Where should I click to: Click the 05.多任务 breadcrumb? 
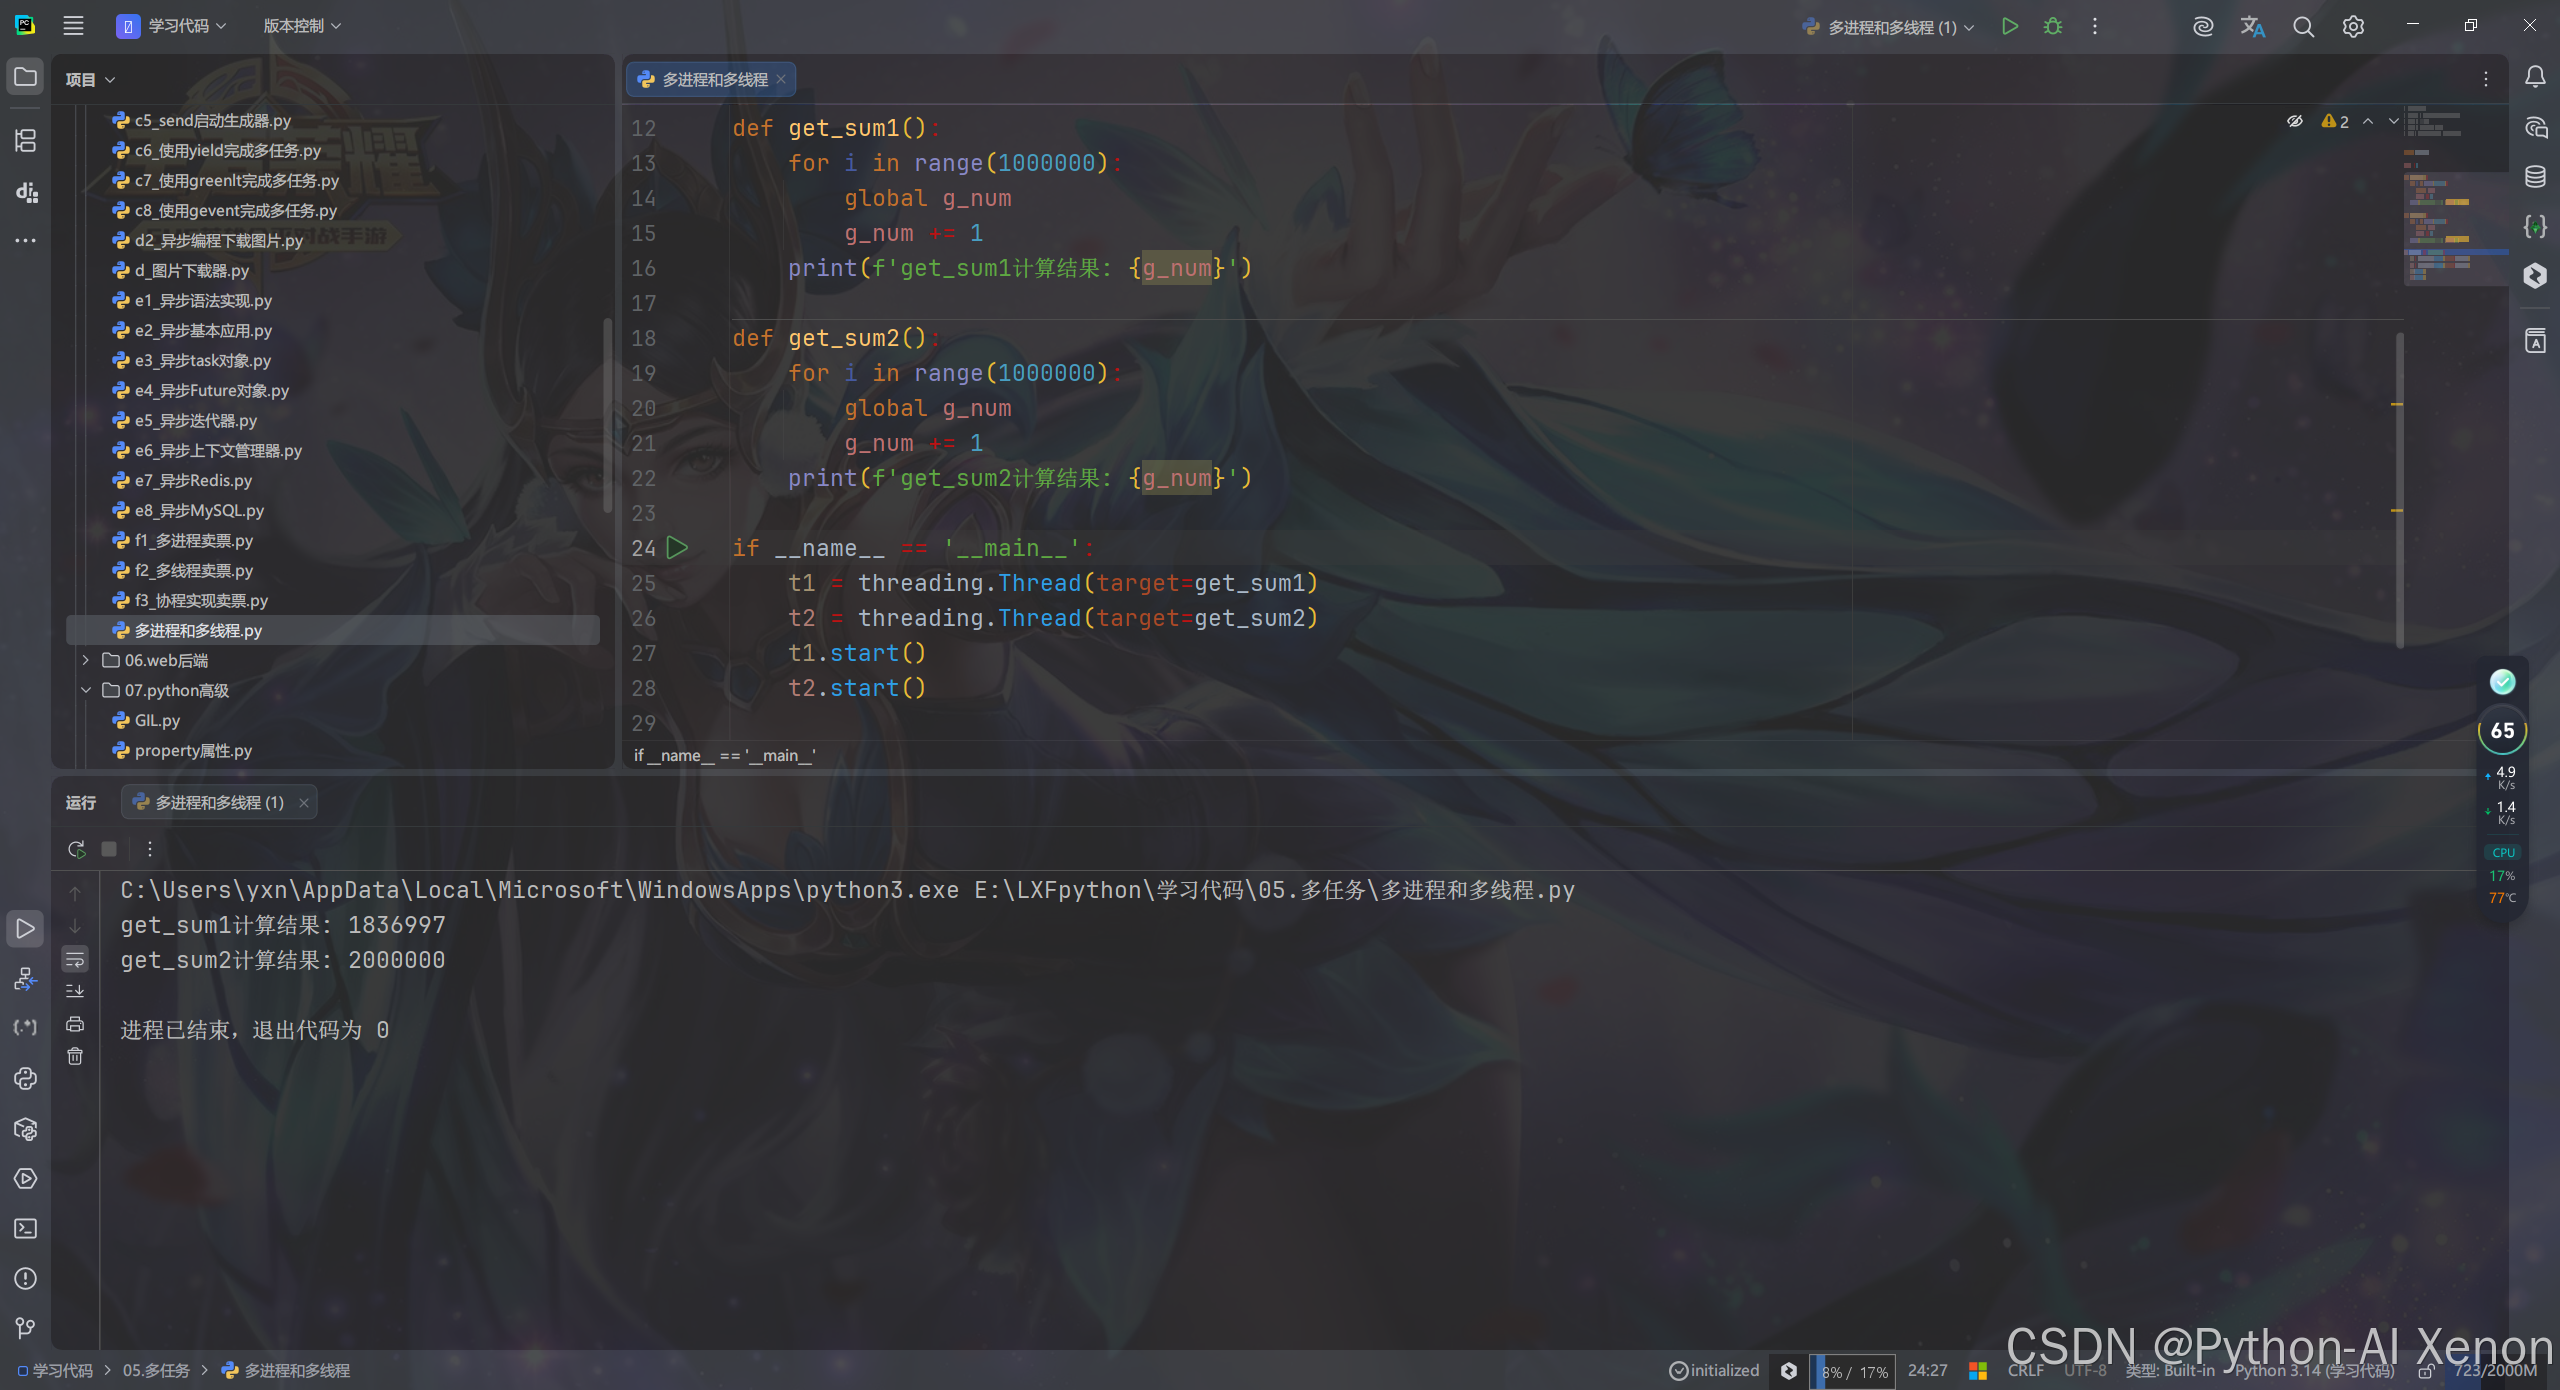click(x=156, y=1371)
